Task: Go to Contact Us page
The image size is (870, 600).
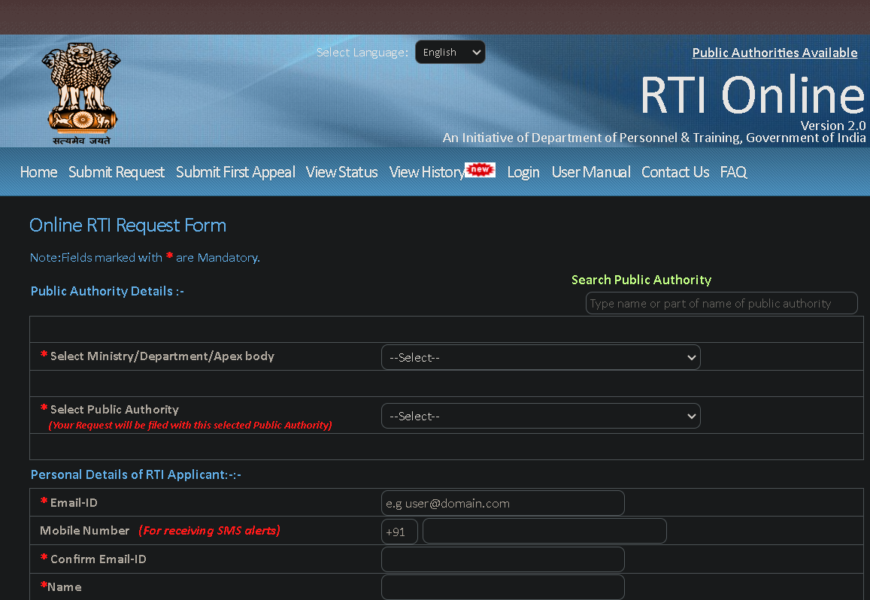Action: click(675, 172)
